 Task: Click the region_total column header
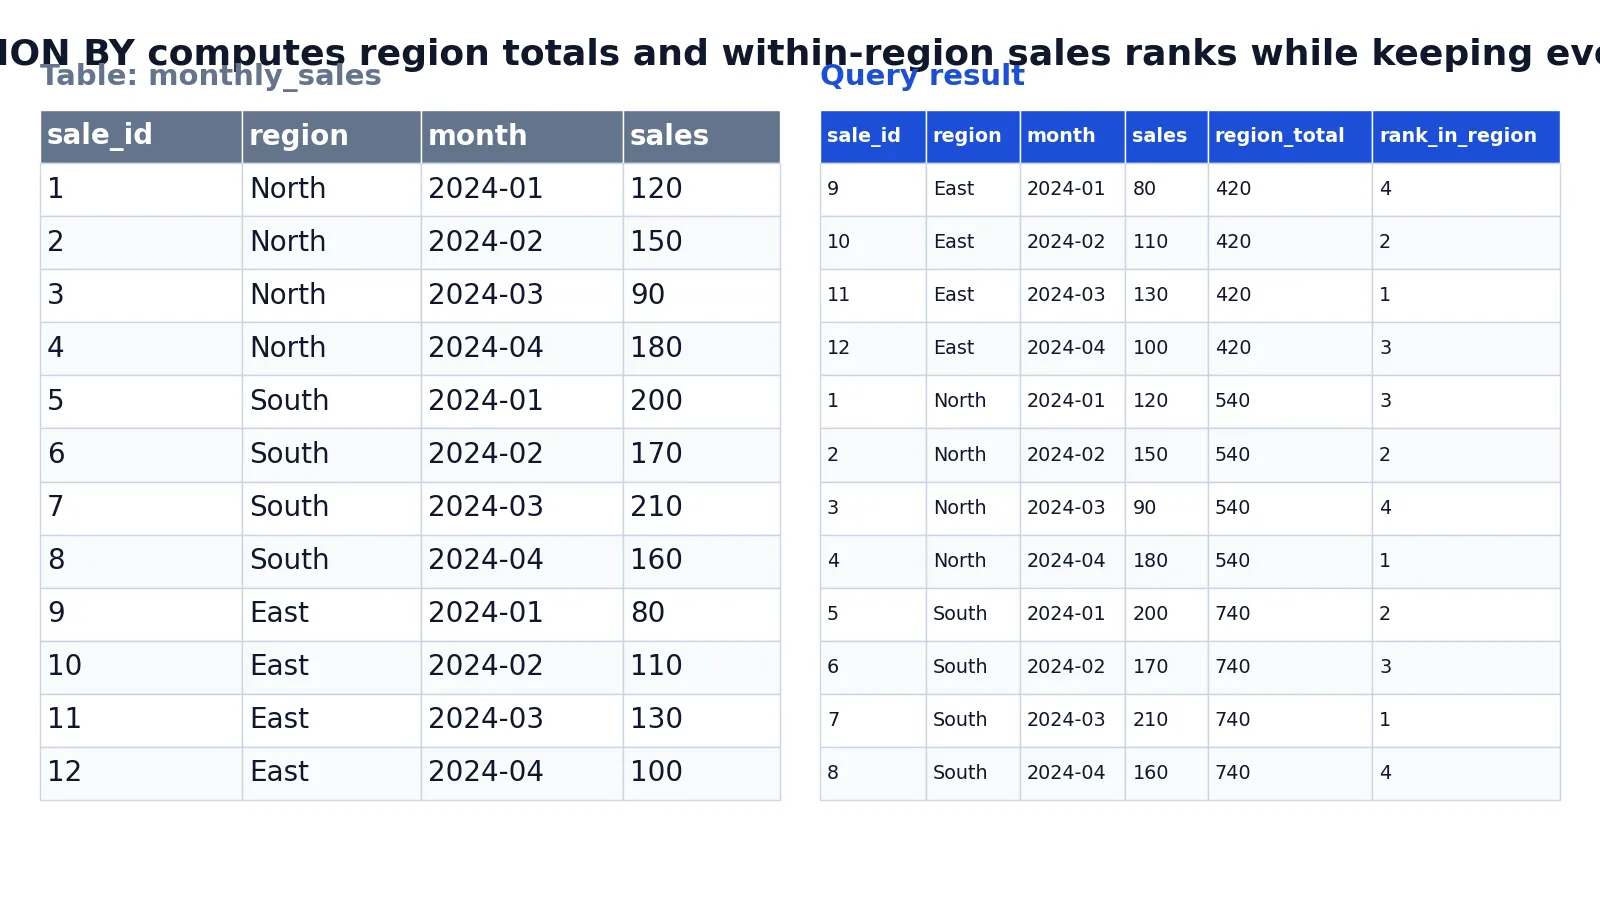coord(1290,137)
